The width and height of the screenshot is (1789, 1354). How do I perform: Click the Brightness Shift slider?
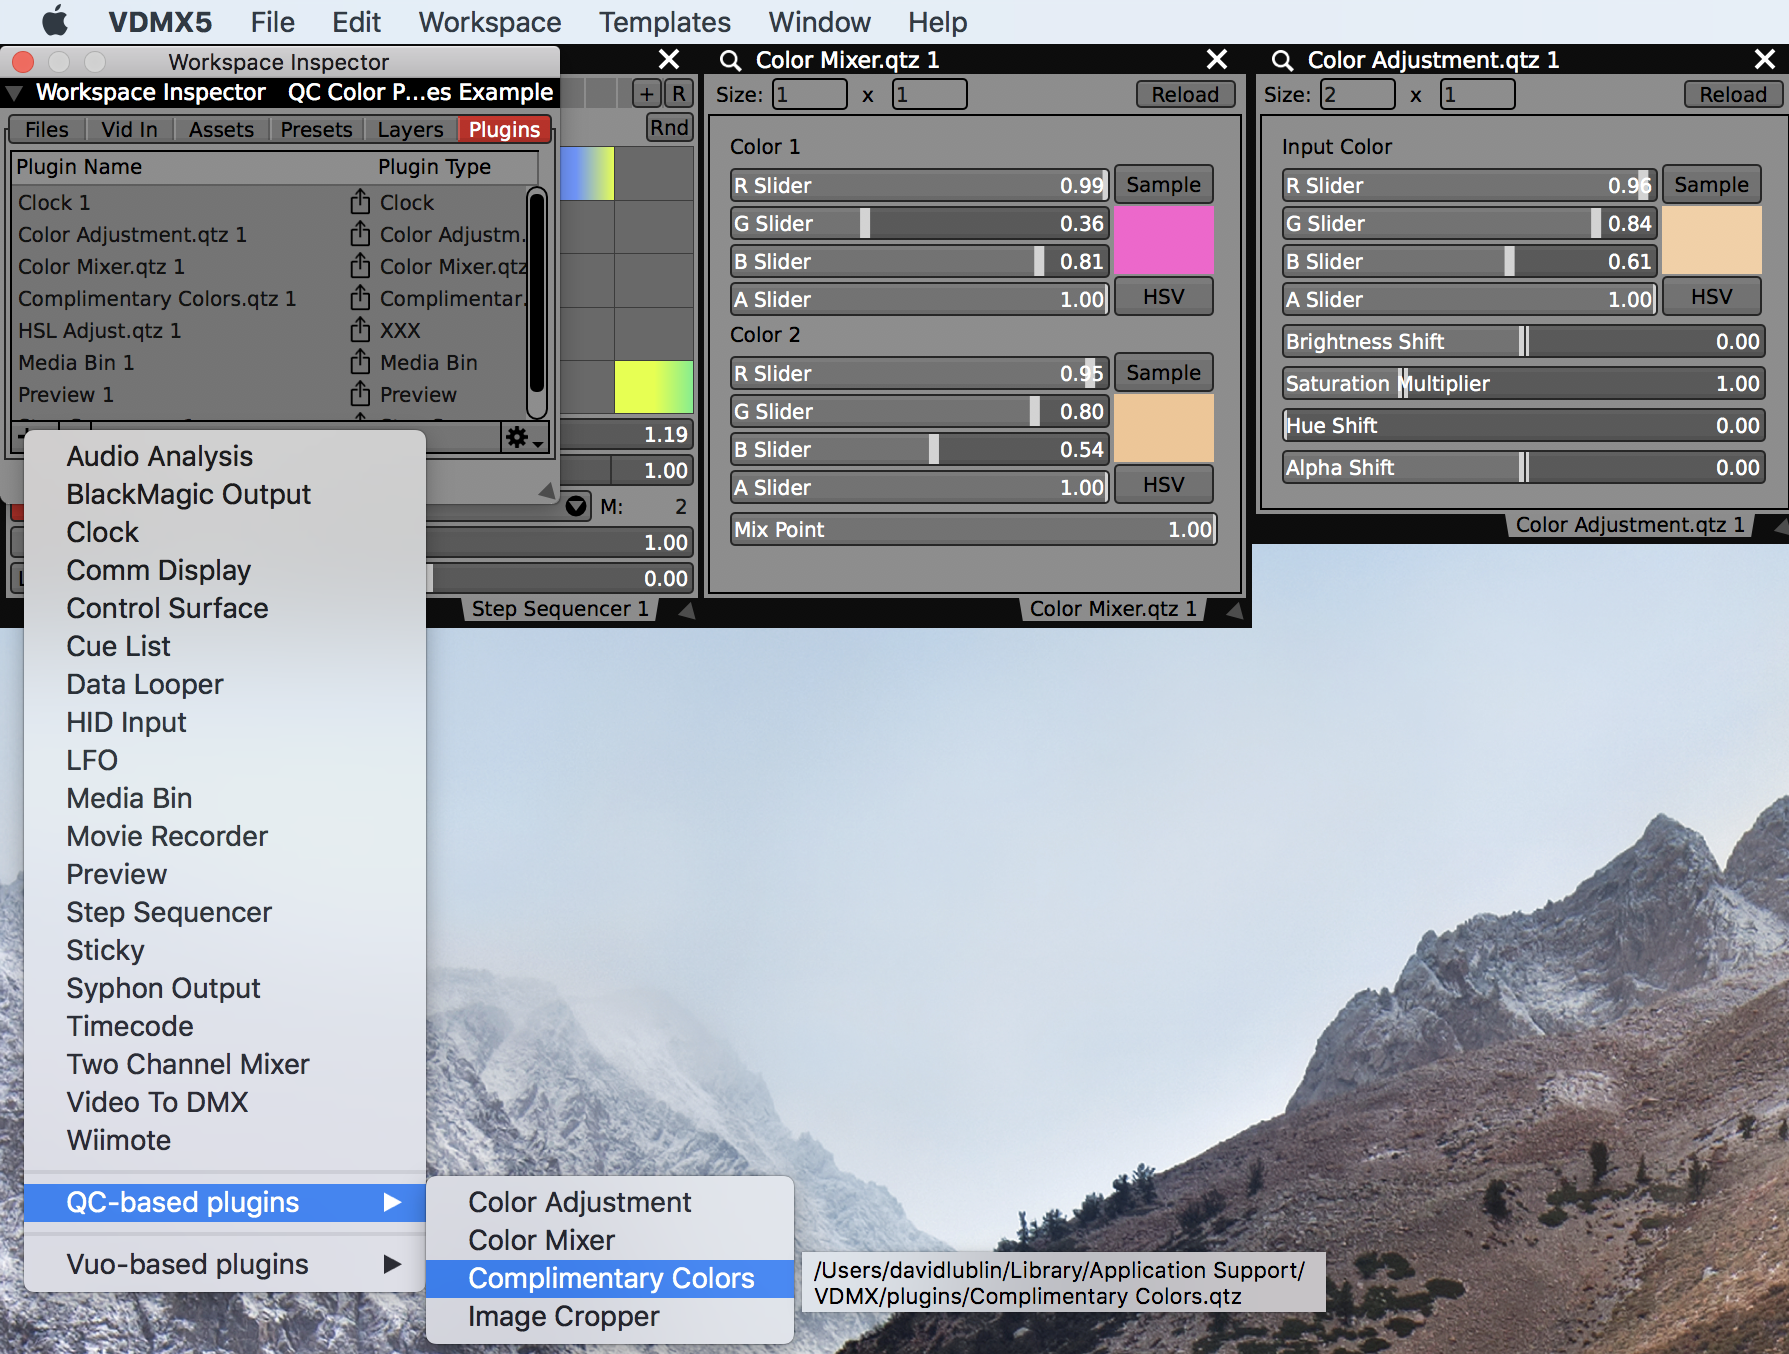tap(1523, 341)
